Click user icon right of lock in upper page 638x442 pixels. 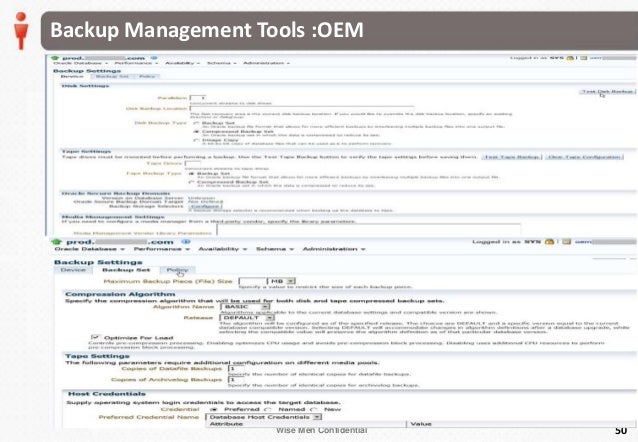click(x=583, y=58)
